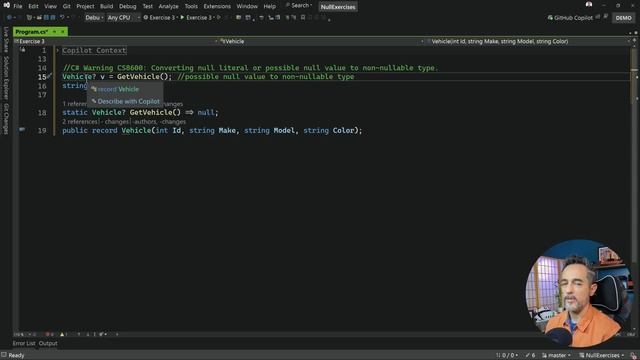This screenshot has width=640, height=360.
Task: Open the Vehicle constructor member dropdown
Action: pyautogui.click(x=529, y=41)
